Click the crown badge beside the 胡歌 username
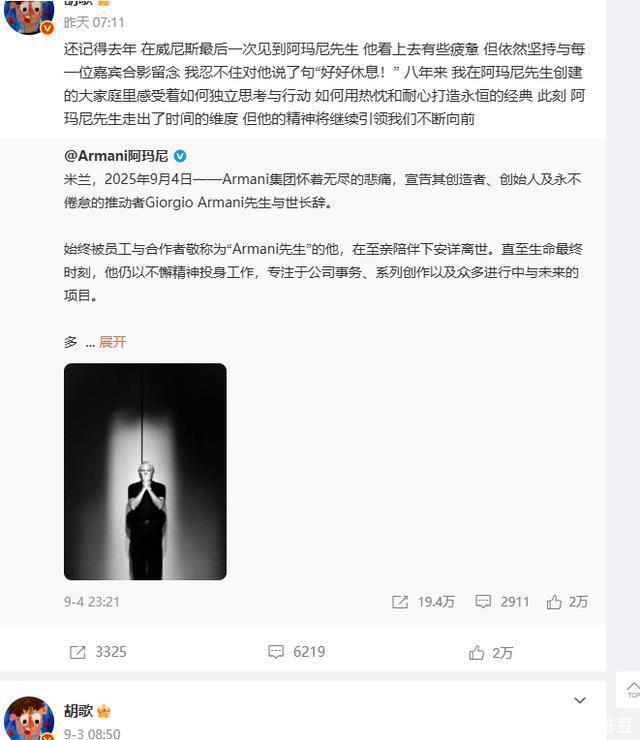The image size is (640, 740). [x=104, y=711]
